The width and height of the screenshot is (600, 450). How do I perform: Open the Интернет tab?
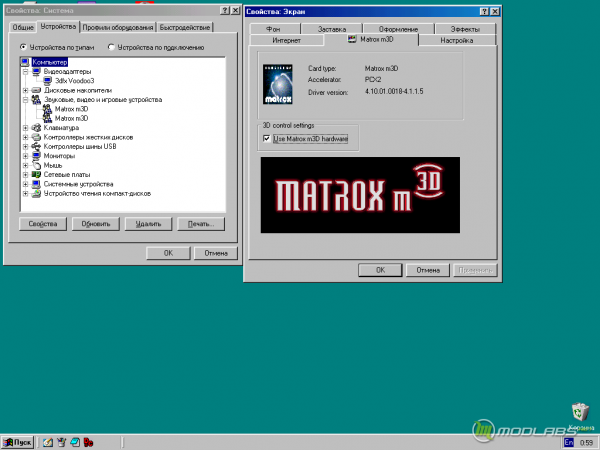[286, 40]
